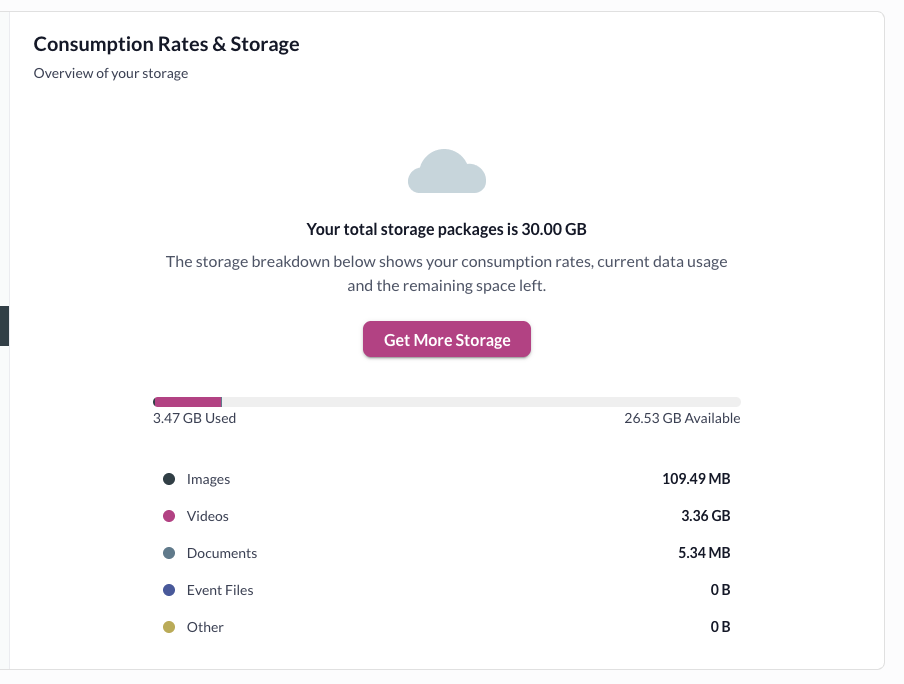Click the 3.36 GB Videos size value

tap(705, 517)
